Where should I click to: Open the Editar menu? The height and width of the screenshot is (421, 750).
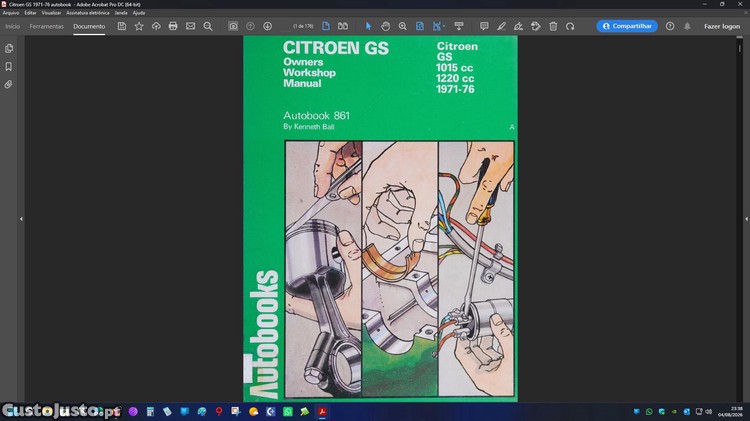(30, 13)
